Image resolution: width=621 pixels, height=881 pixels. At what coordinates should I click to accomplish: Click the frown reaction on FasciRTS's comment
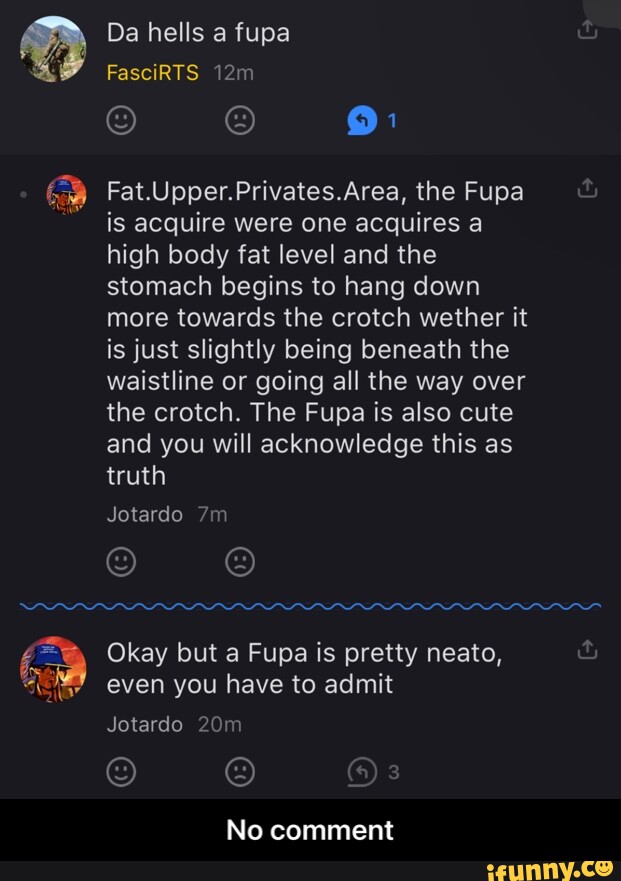[x=239, y=120]
